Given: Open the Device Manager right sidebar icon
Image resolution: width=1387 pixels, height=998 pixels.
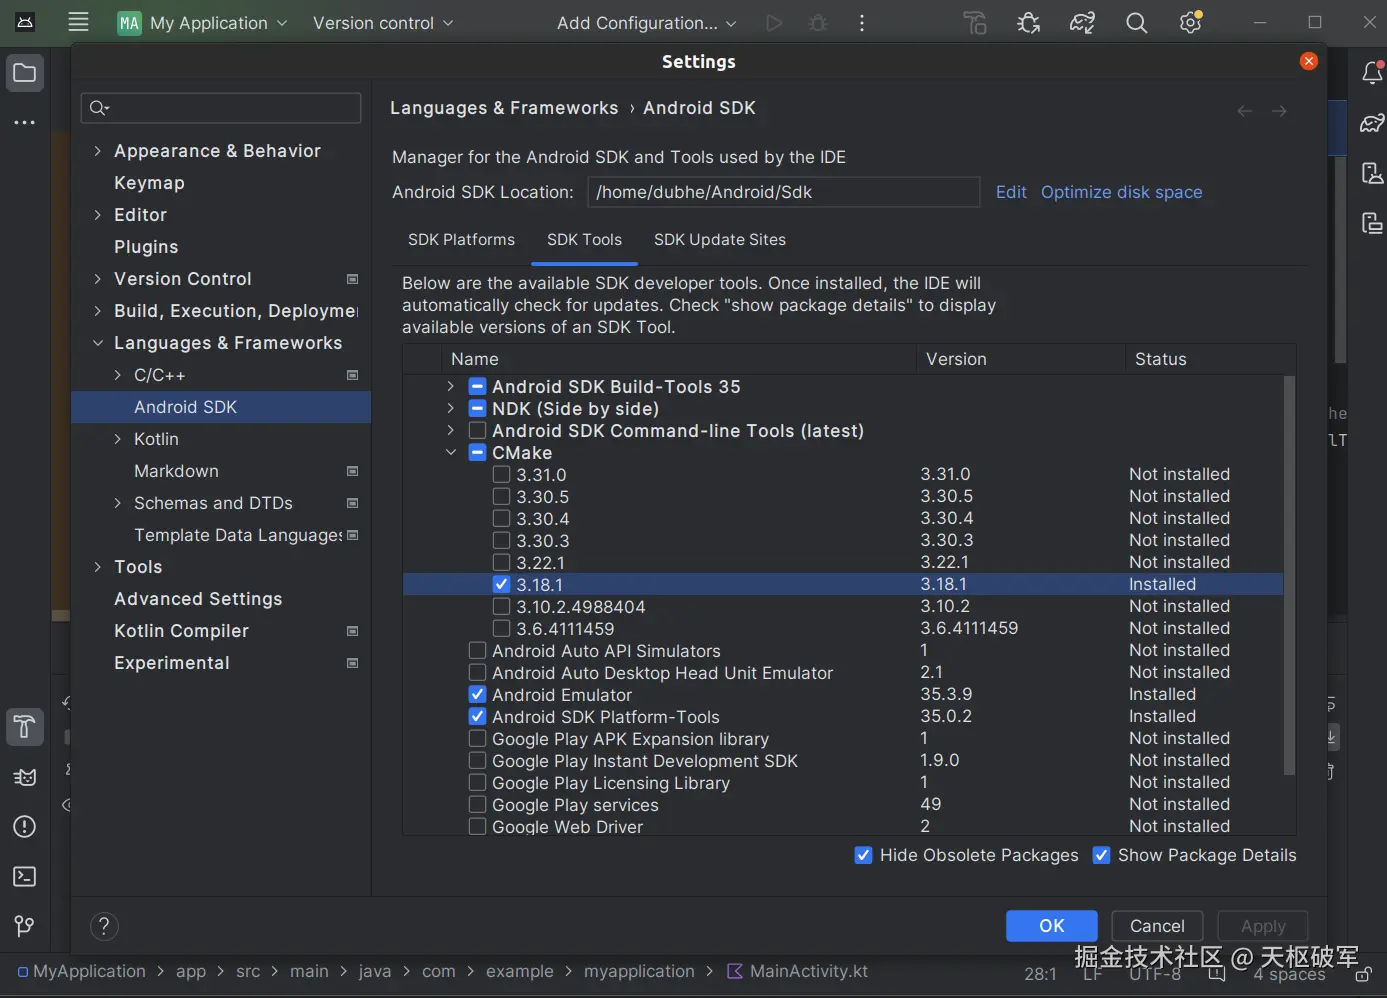Looking at the screenshot, I should pos(1372,173).
